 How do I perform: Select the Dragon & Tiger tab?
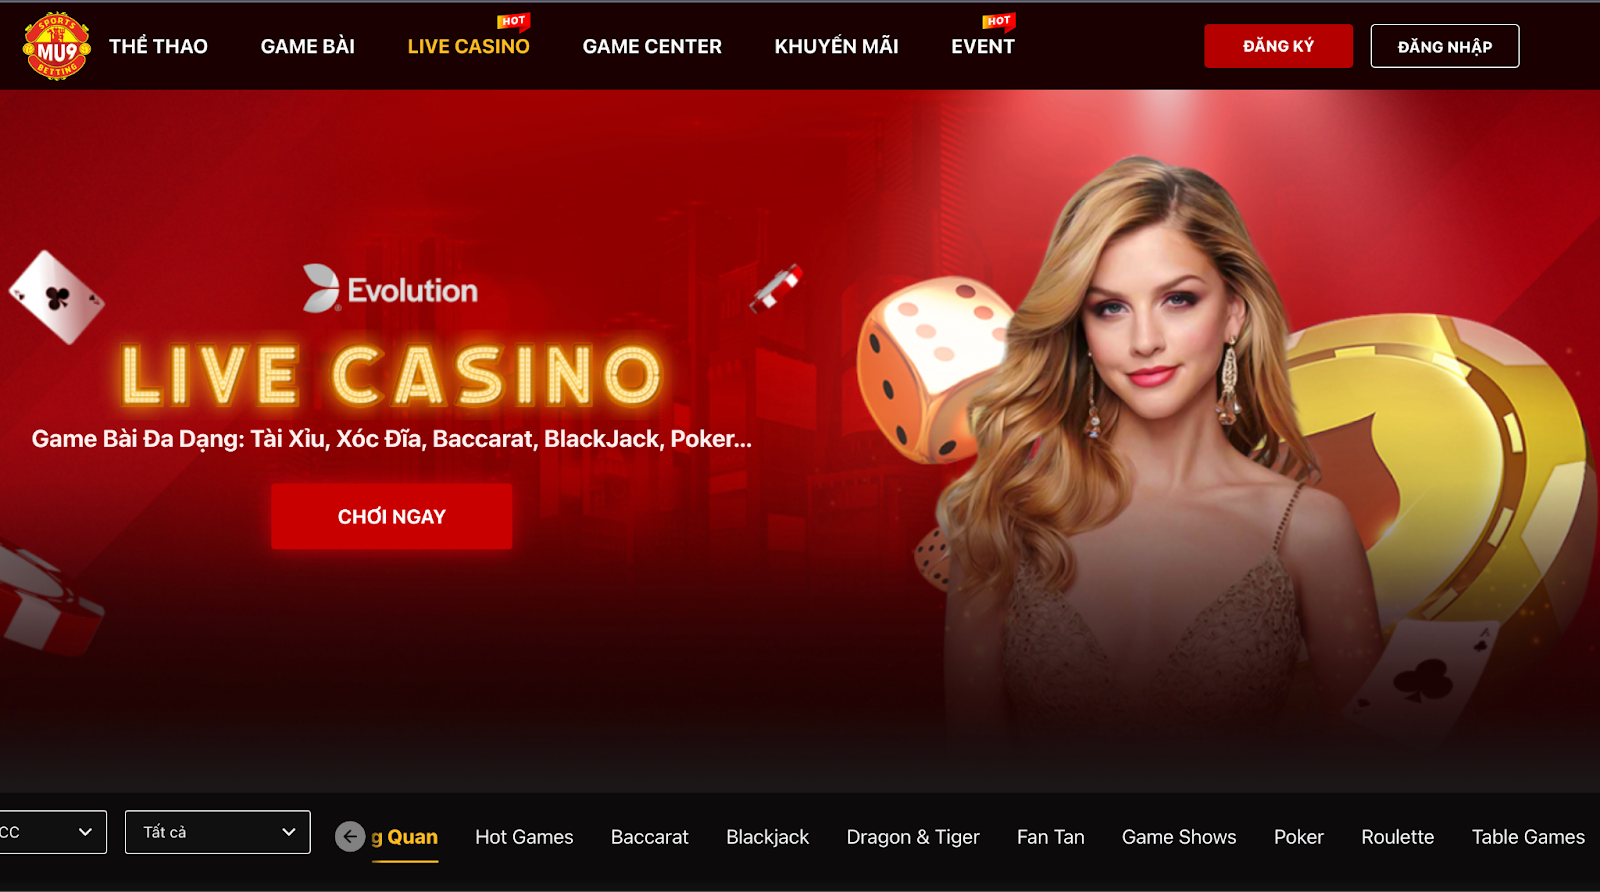point(913,837)
